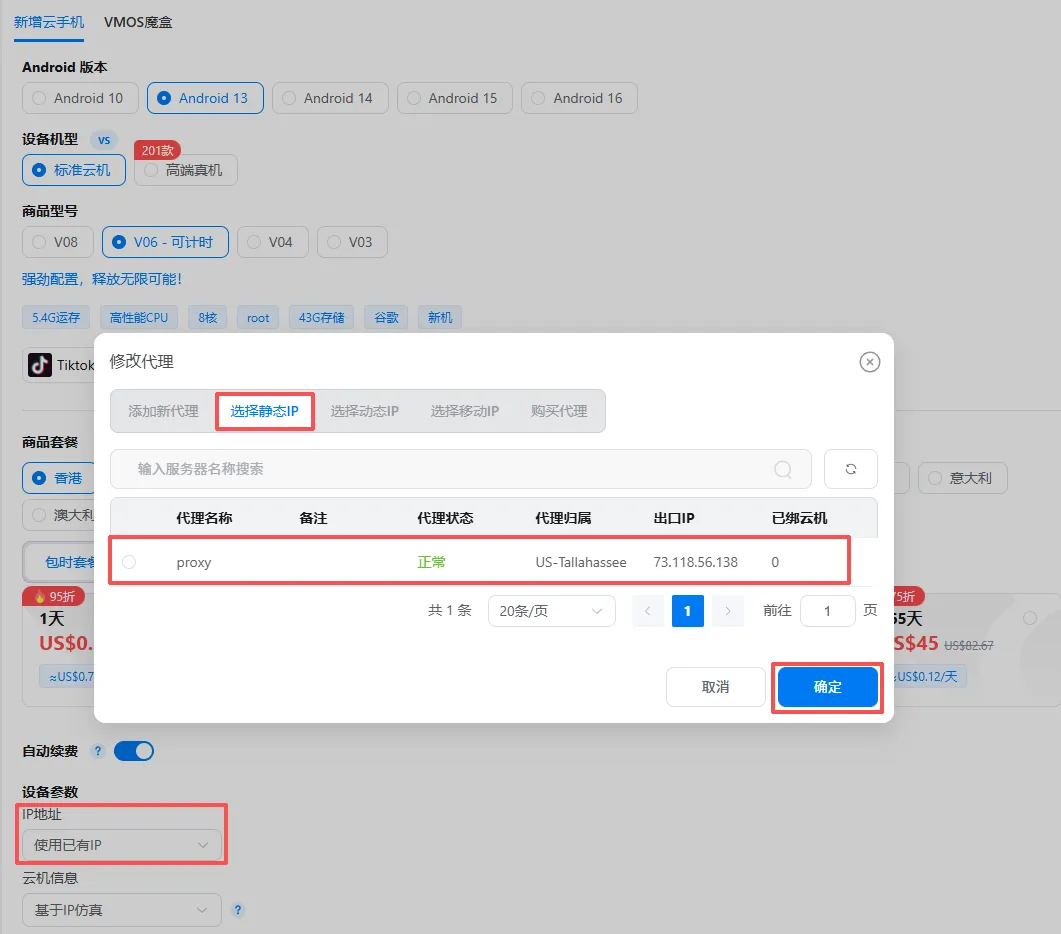Click the search magnifier in the proxy search bar
The width and height of the screenshot is (1061, 934).
782,469
